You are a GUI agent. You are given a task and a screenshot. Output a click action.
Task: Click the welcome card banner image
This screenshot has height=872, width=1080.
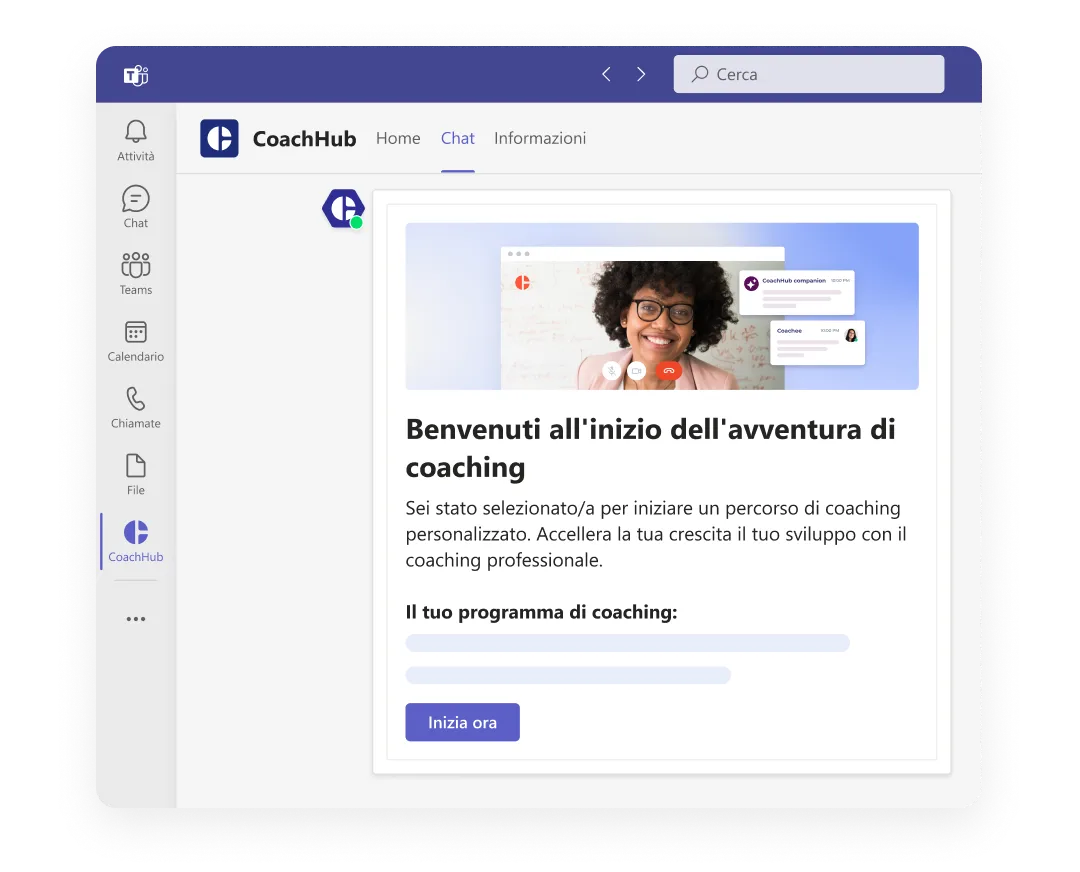pyautogui.click(x=662, y=306)
